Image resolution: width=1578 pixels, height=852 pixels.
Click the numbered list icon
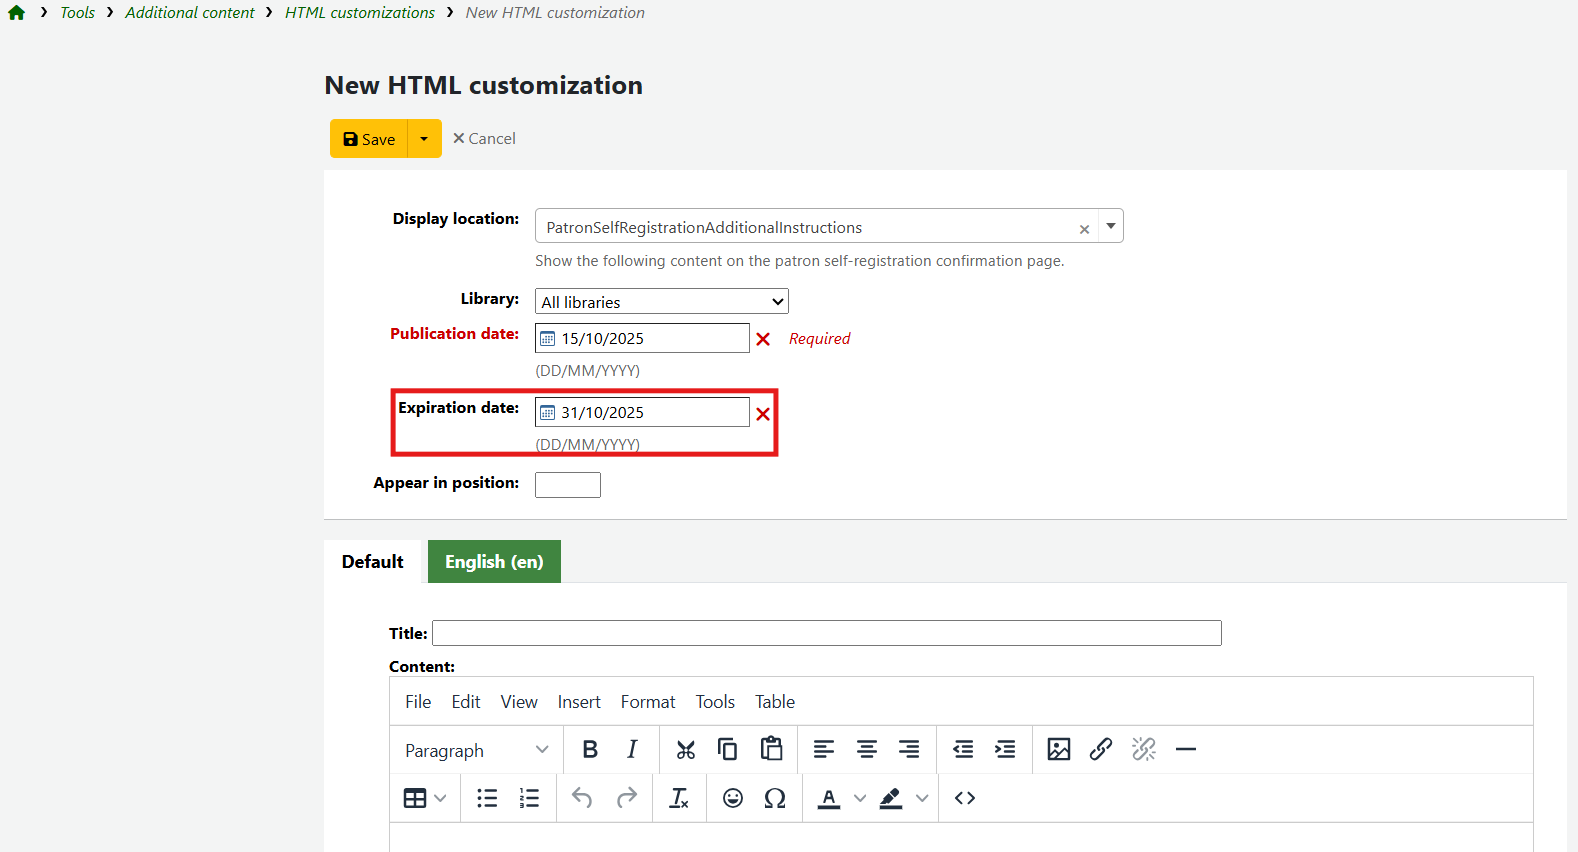(x=529, y=798)
